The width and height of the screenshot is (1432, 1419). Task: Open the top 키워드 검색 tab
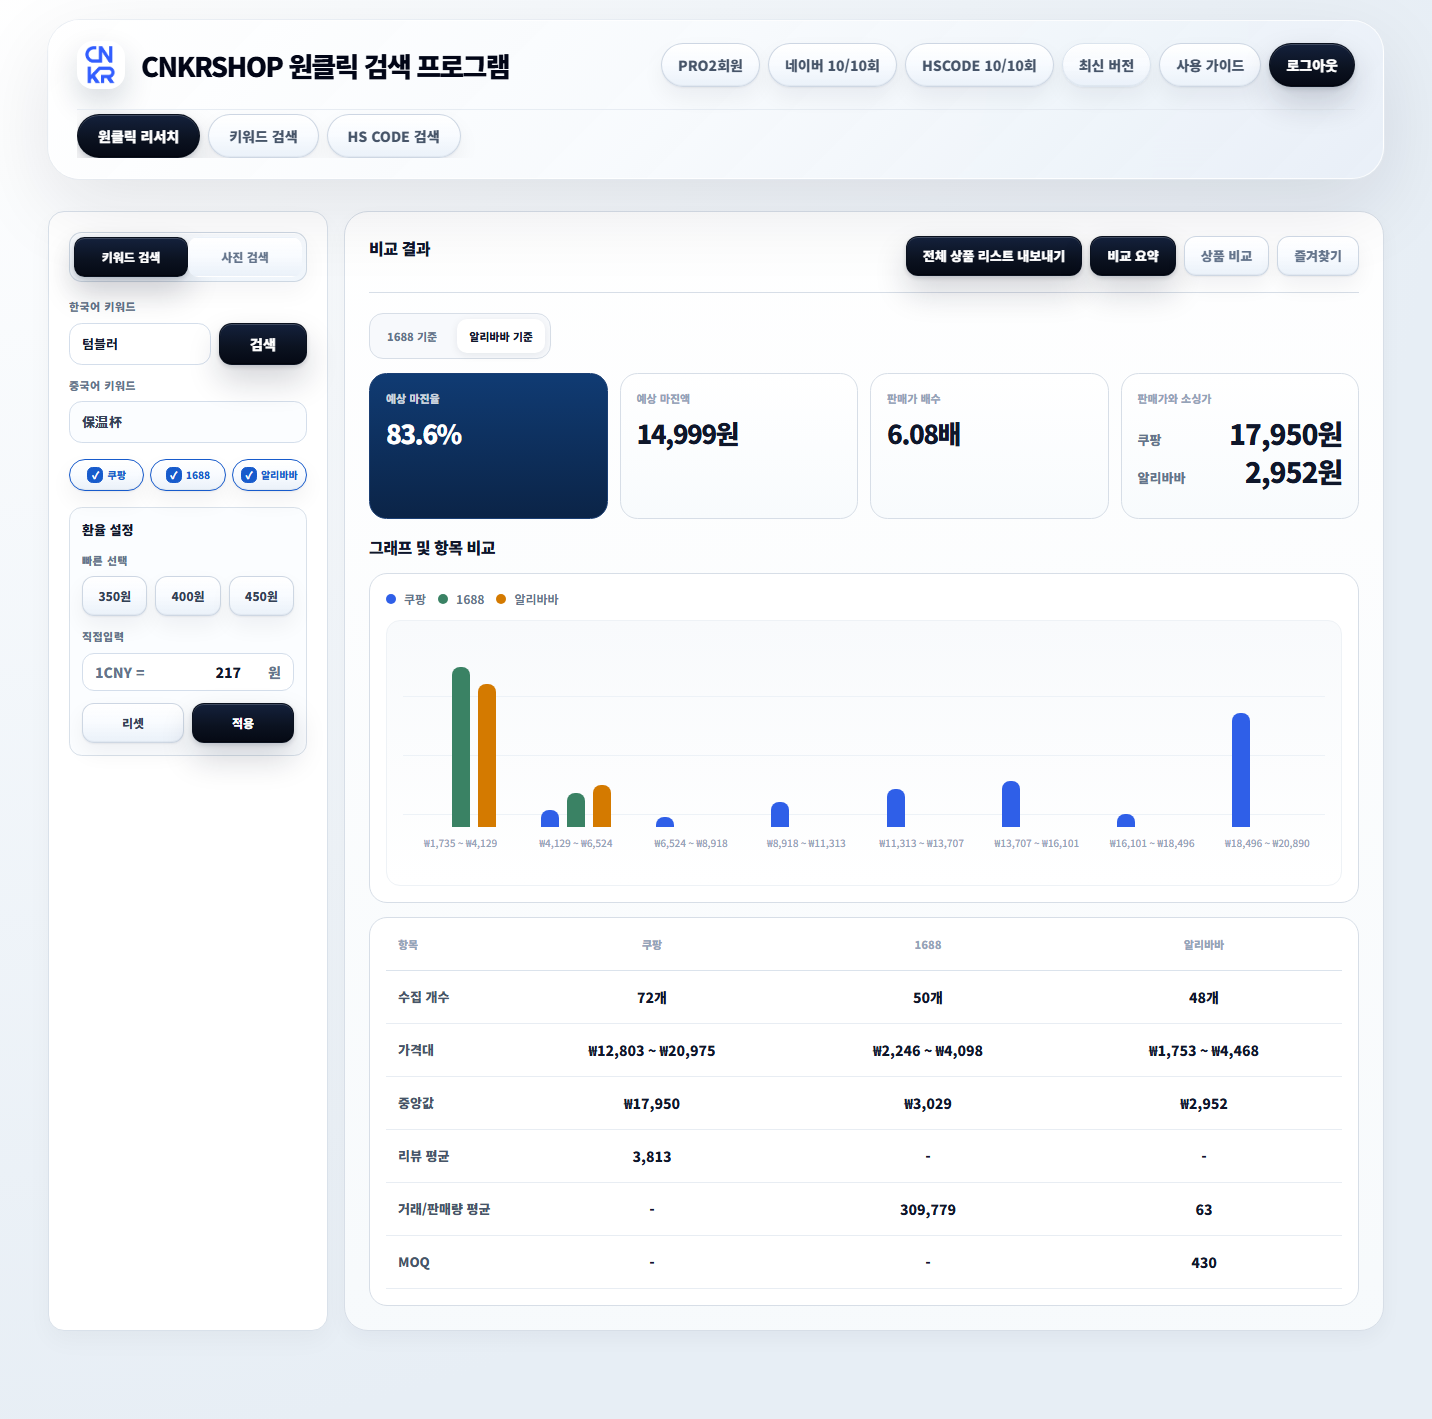tap(263, 136)
